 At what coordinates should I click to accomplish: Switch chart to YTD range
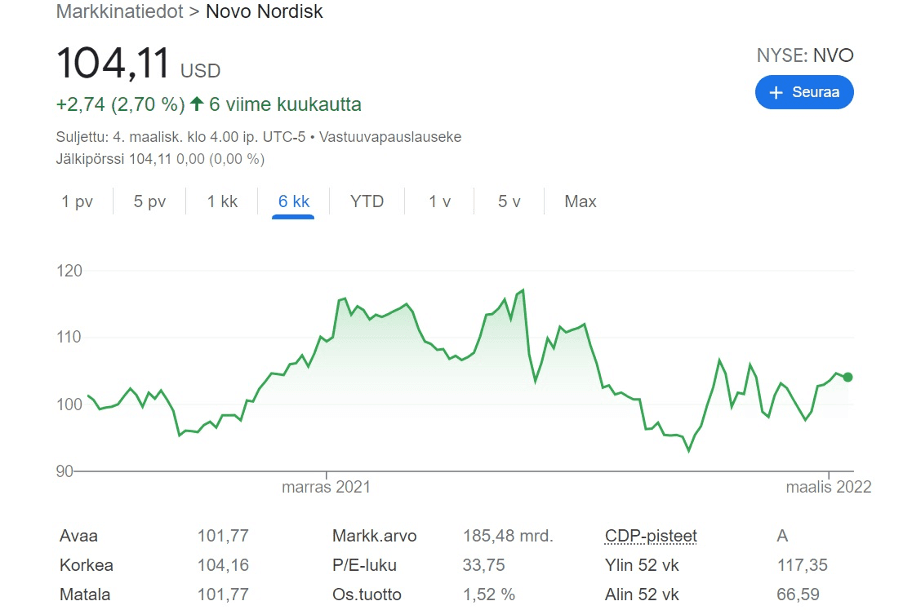click(367, 201)
